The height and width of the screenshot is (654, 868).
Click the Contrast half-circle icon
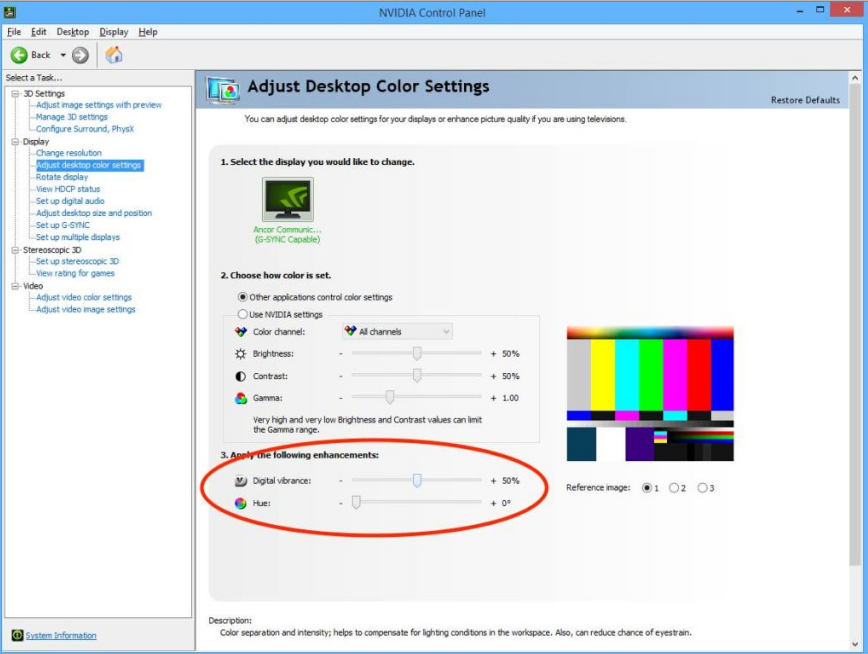pyautogui.click(x=240, y=376)
